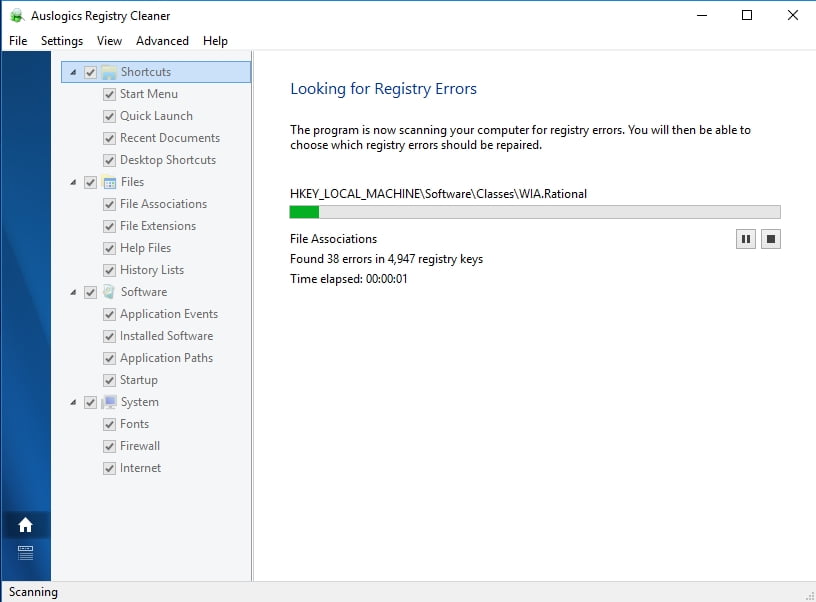
Task: Click the 'Looking for Registry Errors' heading
Action: coord(384,88)
